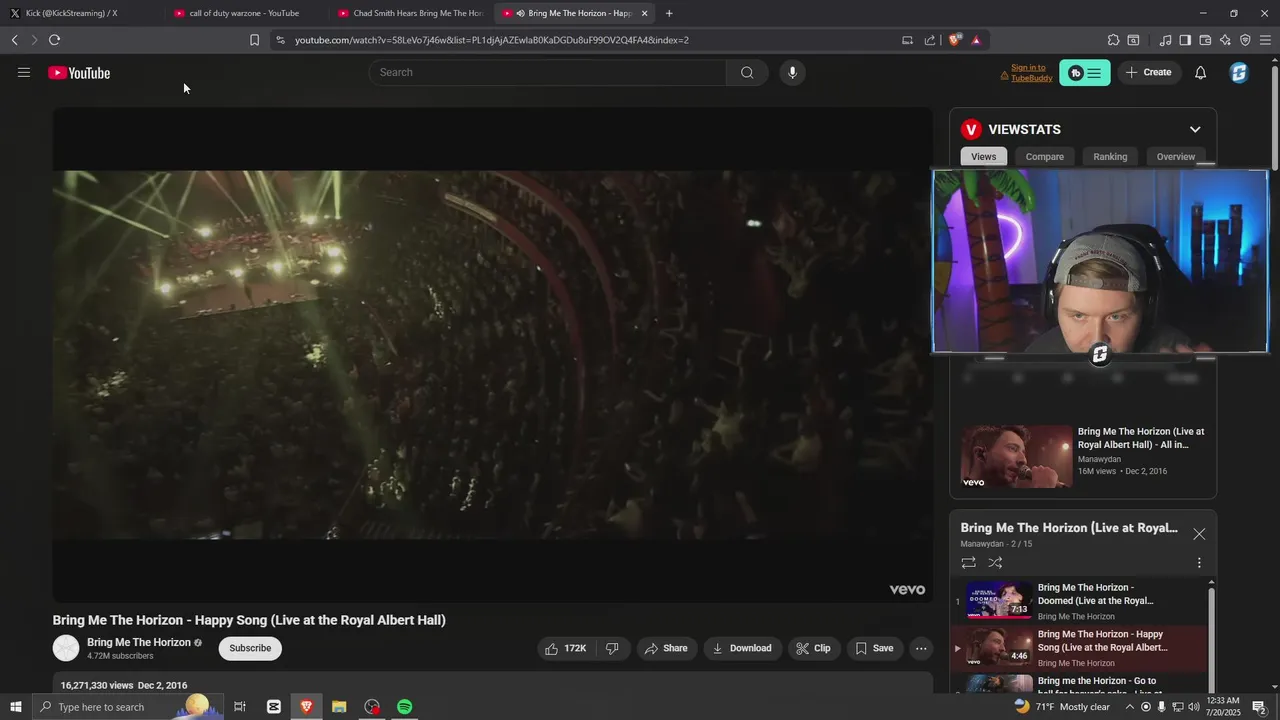Open the account avatar menu

(x=1239, y=72)
